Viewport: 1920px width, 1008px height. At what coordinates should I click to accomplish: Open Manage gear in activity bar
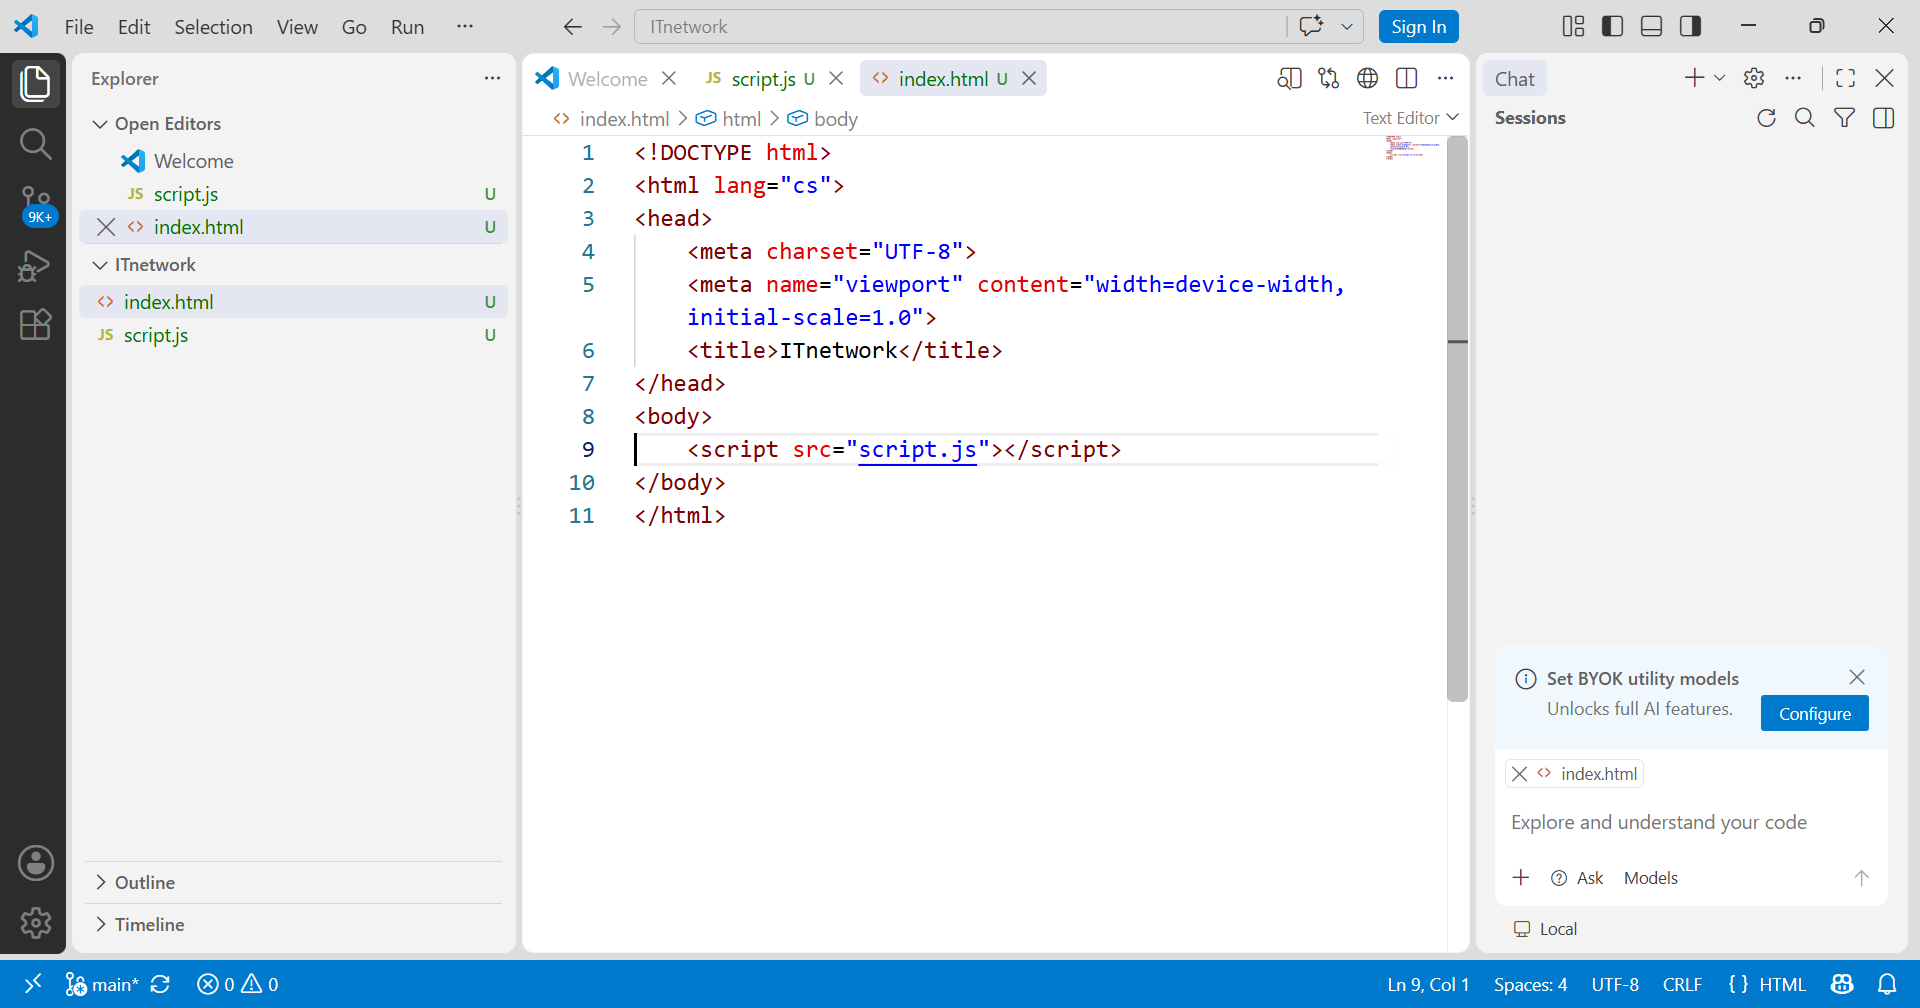click(35, 923)
